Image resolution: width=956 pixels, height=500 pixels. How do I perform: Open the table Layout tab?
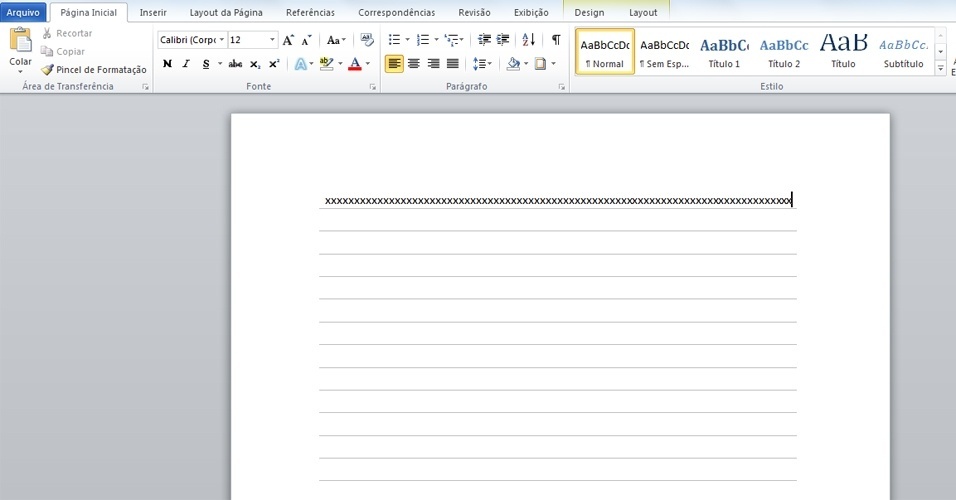(x=643, y=12)
